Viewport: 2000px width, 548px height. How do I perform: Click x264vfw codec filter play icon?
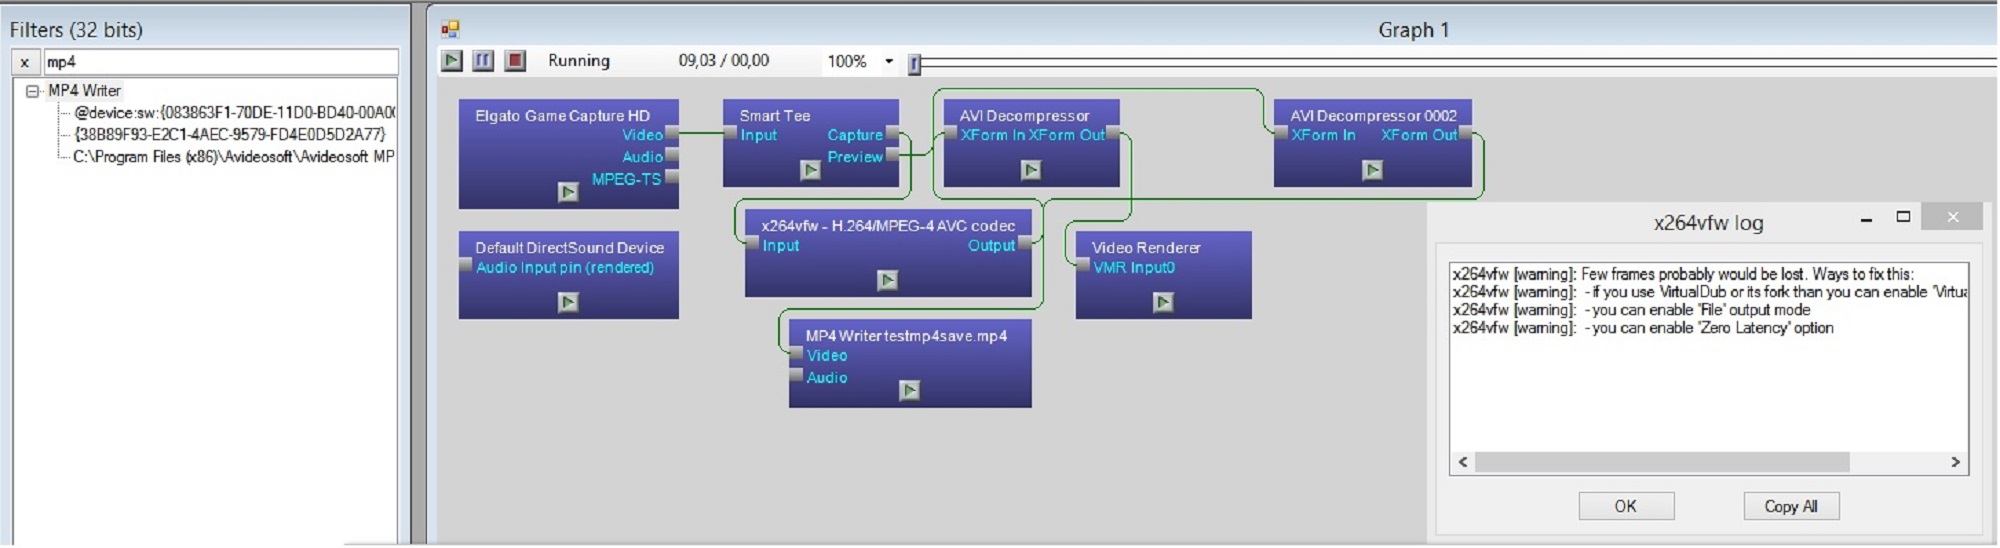(887, 280)
